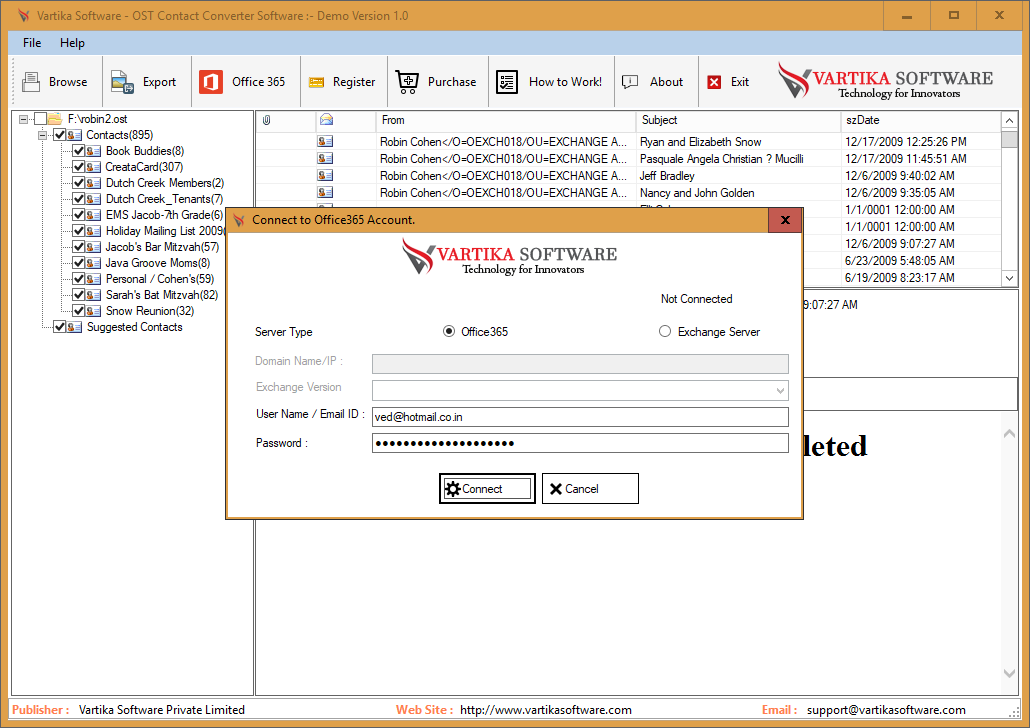
Task: Click contact icon beside Snow Reunion folder
Action: (x=93, y=311)
